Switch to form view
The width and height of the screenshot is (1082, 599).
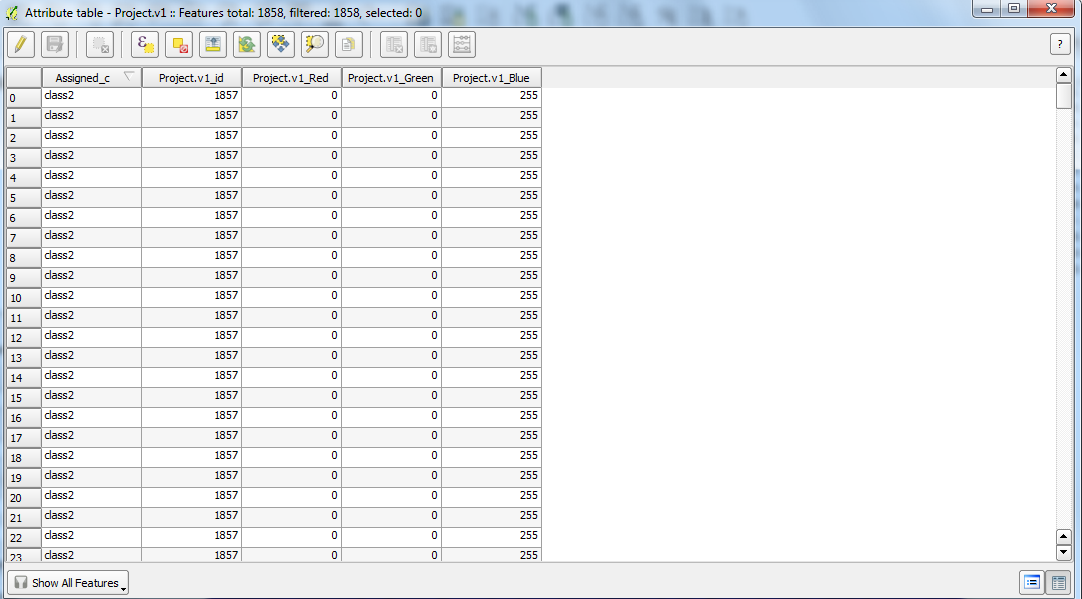[x=1032, y=582]
